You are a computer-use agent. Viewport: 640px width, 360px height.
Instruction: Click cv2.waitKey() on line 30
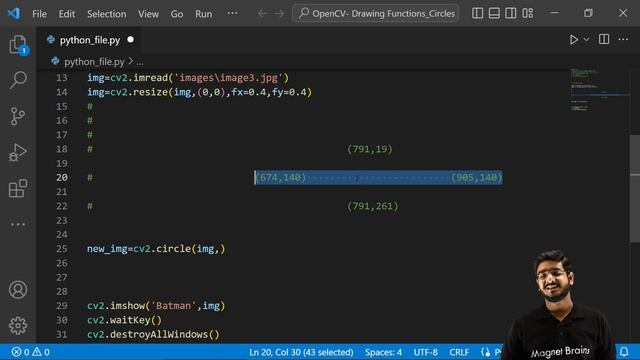pos(124,320)
